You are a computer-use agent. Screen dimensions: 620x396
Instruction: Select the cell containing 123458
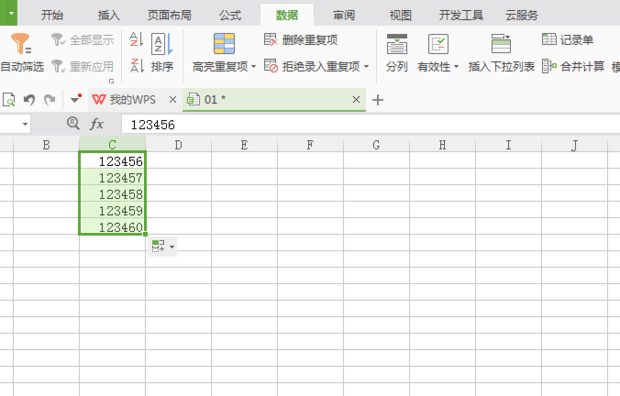coord(112,194)
